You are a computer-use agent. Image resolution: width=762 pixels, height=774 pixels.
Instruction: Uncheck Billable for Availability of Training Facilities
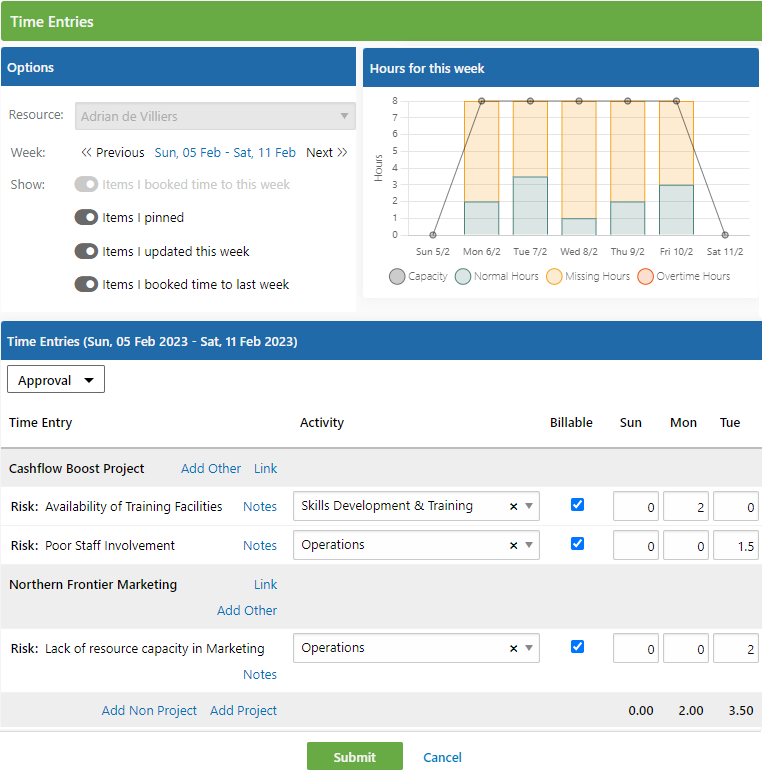(577, 504)
